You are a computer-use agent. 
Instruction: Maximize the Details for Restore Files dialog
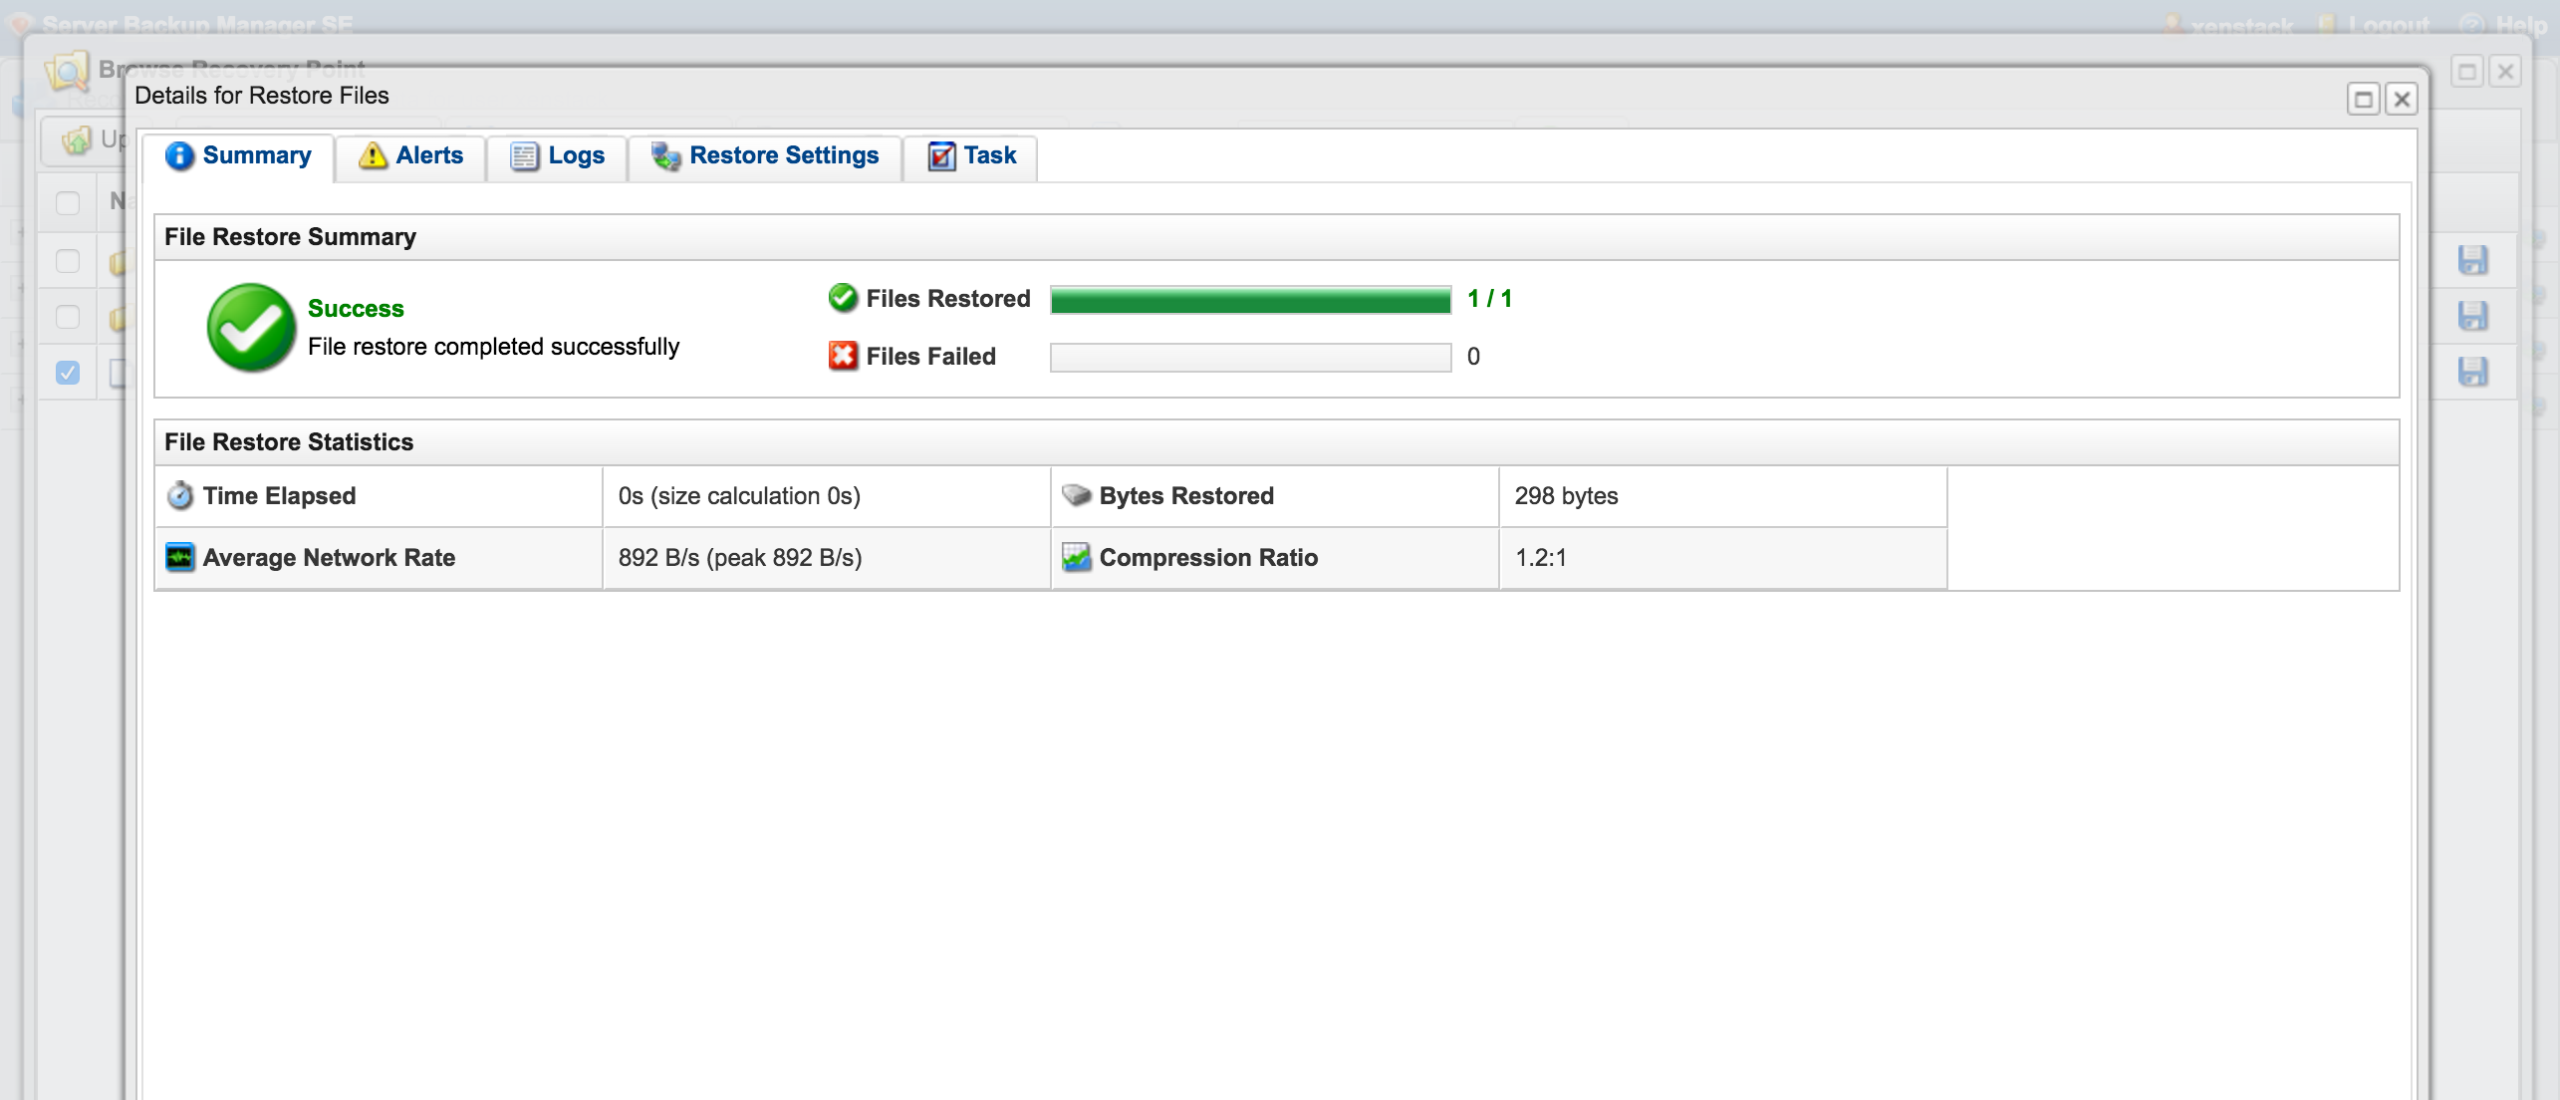2363,99
